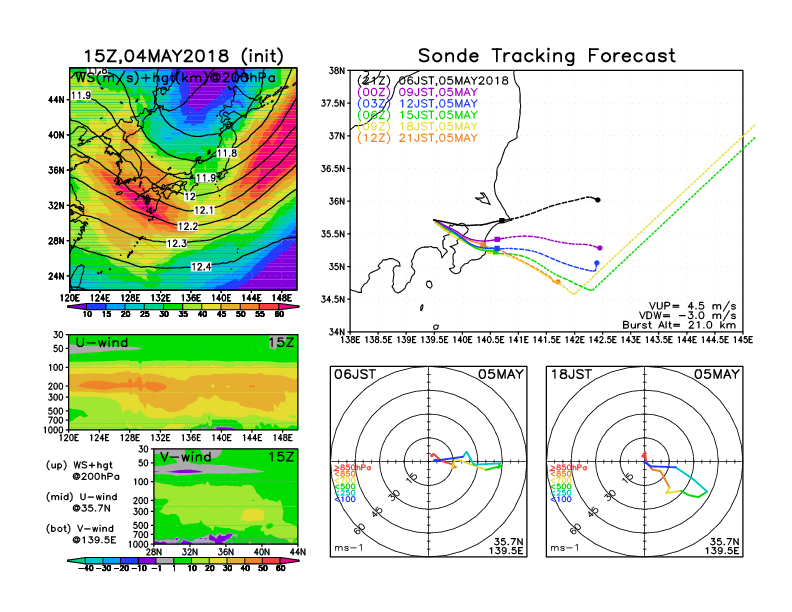The image size is (792, 612).
Task: Click the 'Sonde Tracking Forecast' heading
Action: pos(547,56)
